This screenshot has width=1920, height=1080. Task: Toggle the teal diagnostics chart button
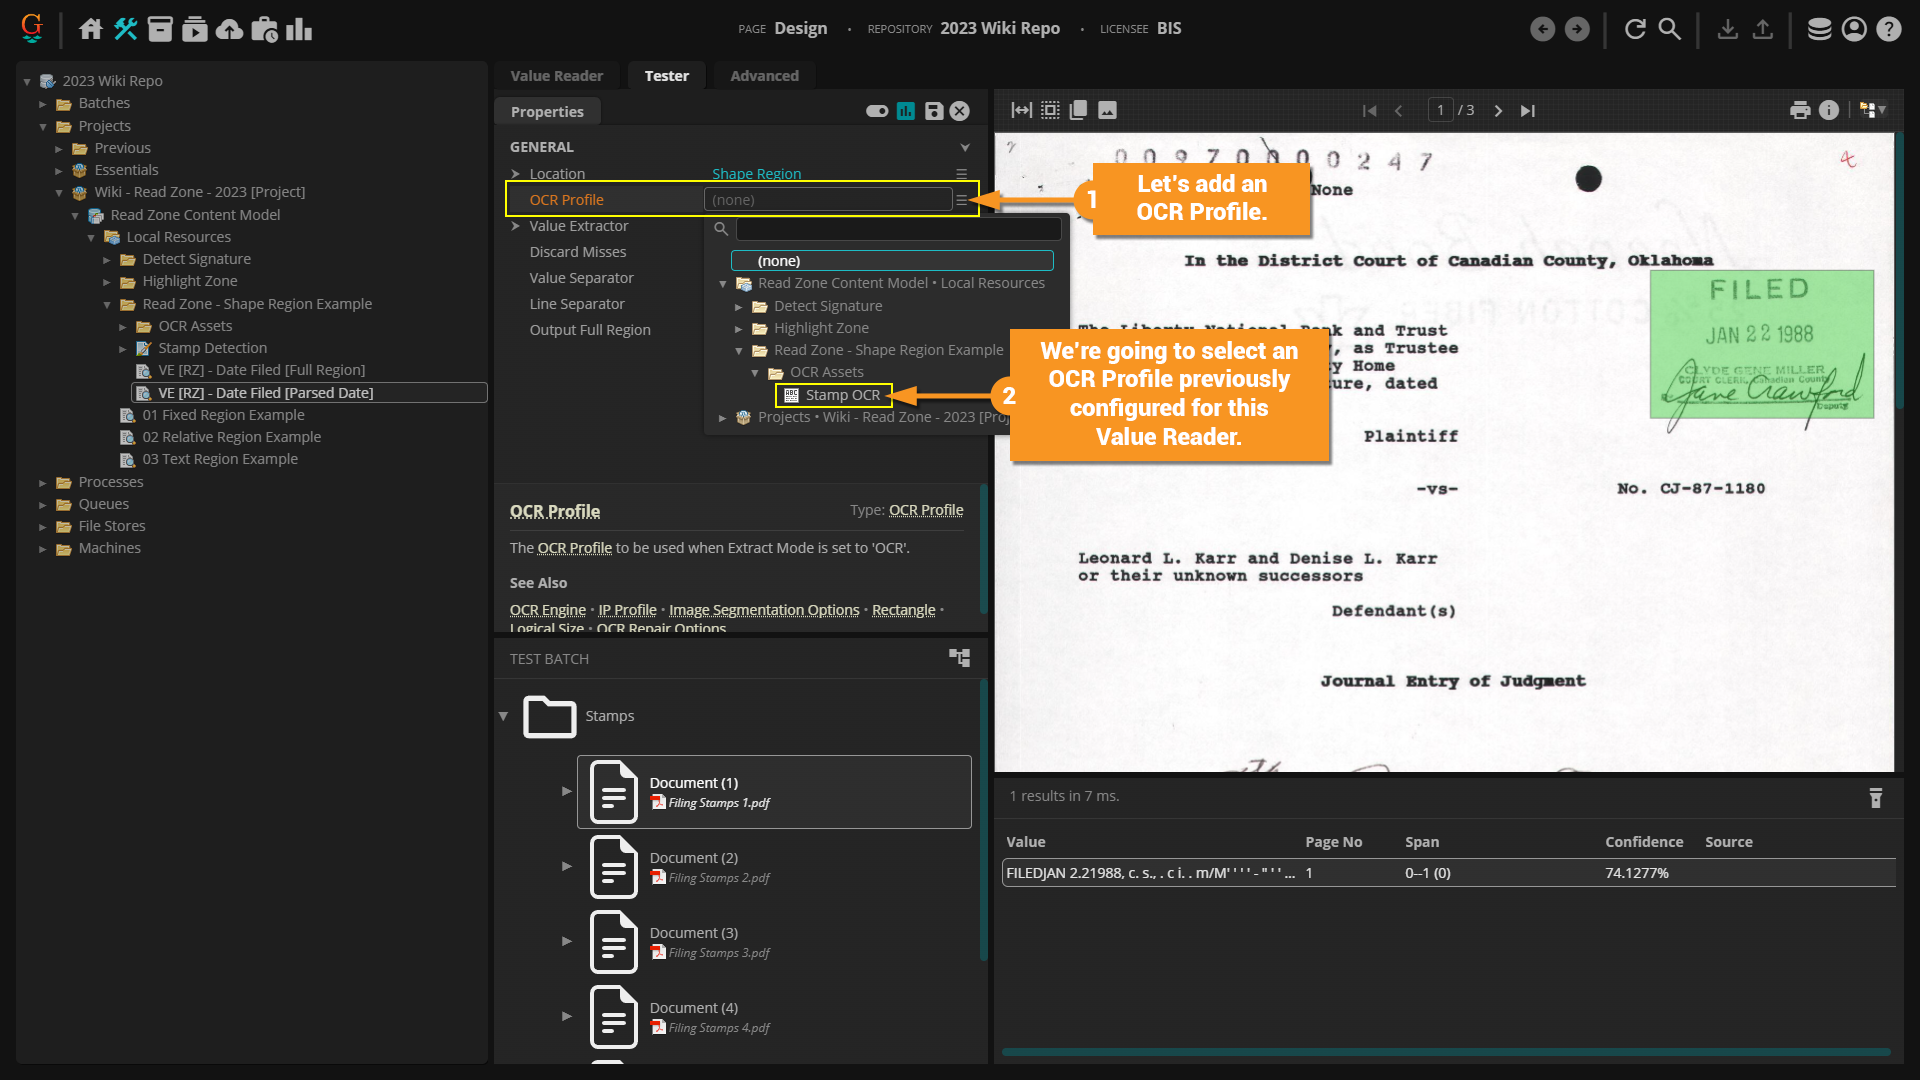pyautogui.click(x=906, y=111)
